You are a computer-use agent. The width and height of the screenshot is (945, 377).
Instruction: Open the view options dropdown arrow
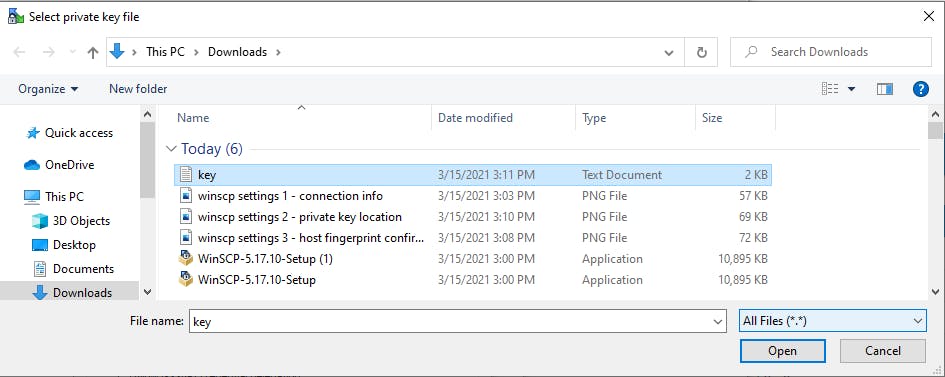coord(852,89)
